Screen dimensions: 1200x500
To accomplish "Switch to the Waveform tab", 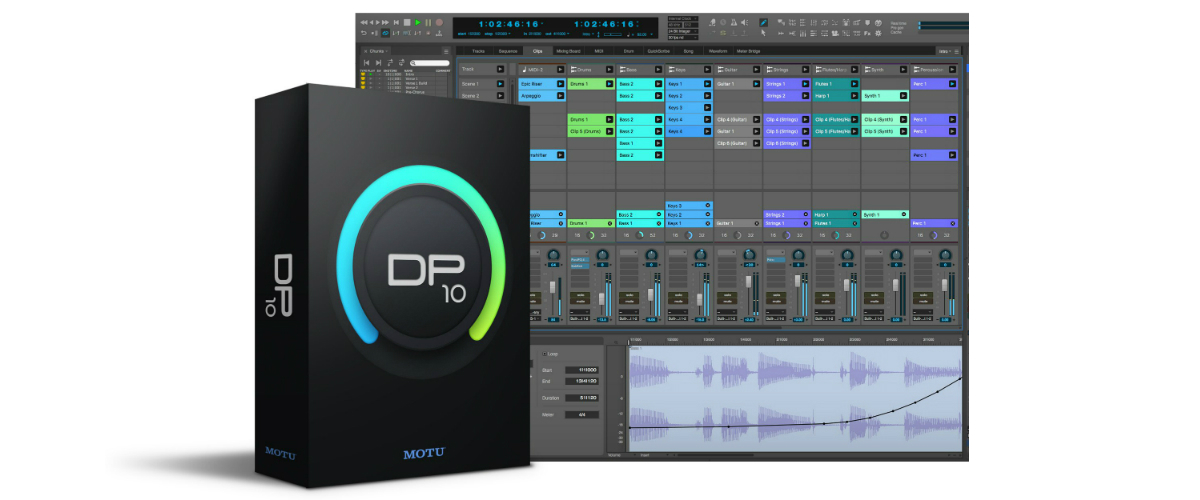I will (x=718, y=51).
